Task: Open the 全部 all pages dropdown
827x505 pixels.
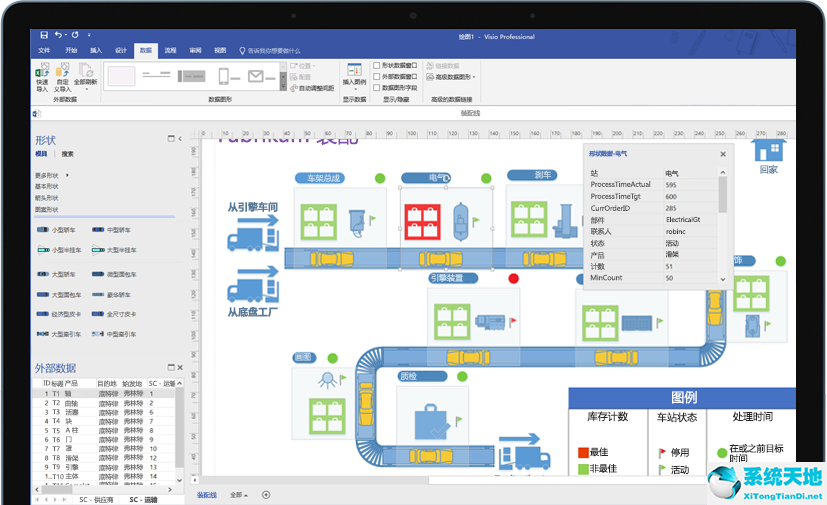Action: [238, 495]
